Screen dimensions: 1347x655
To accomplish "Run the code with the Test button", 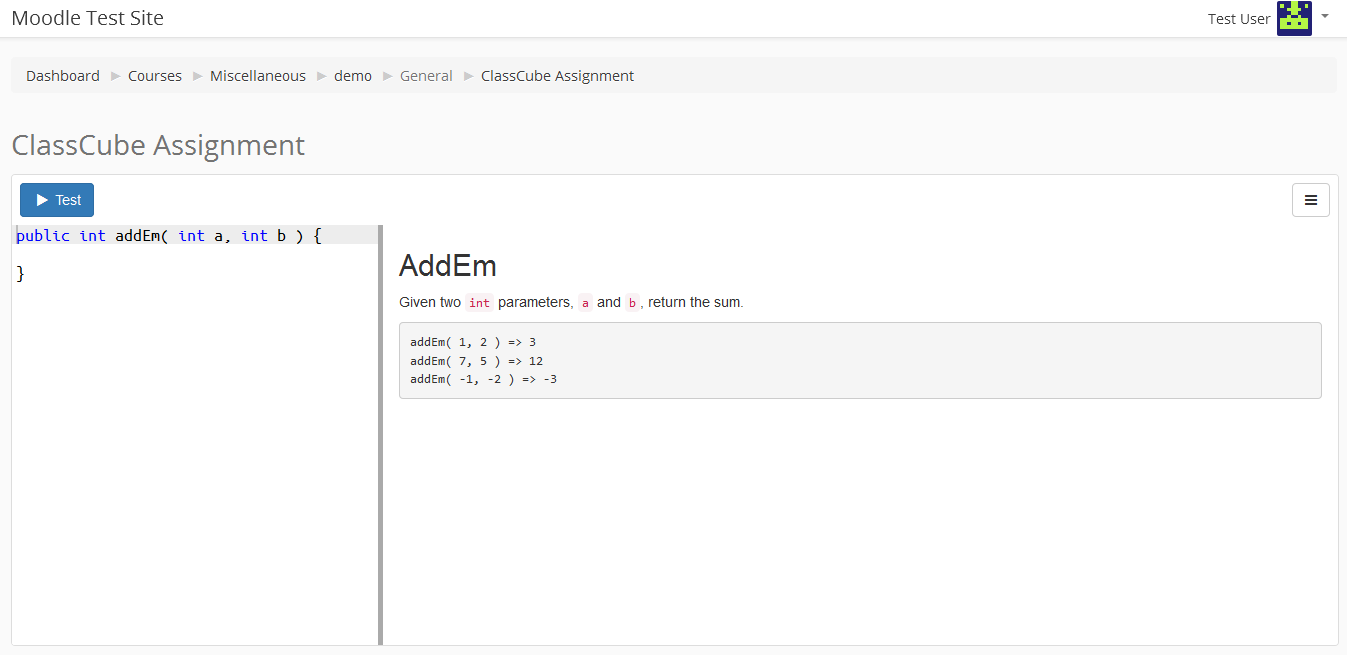I will (57, 200).
